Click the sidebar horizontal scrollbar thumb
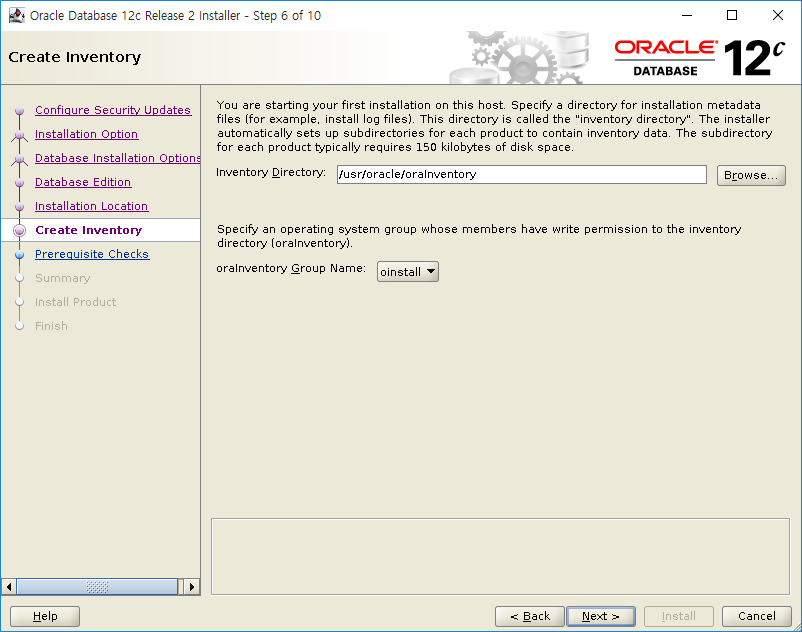 tap(97, 586)
